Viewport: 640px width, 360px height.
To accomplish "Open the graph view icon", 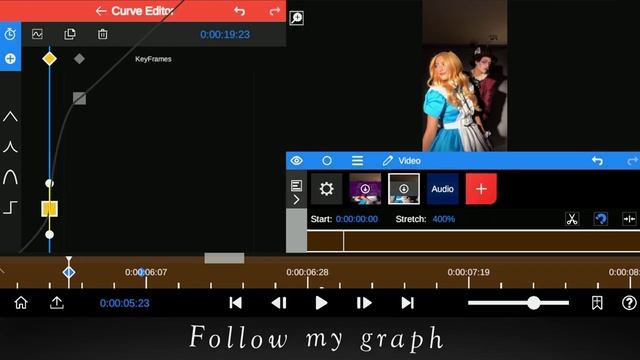I will click(37, 34).
